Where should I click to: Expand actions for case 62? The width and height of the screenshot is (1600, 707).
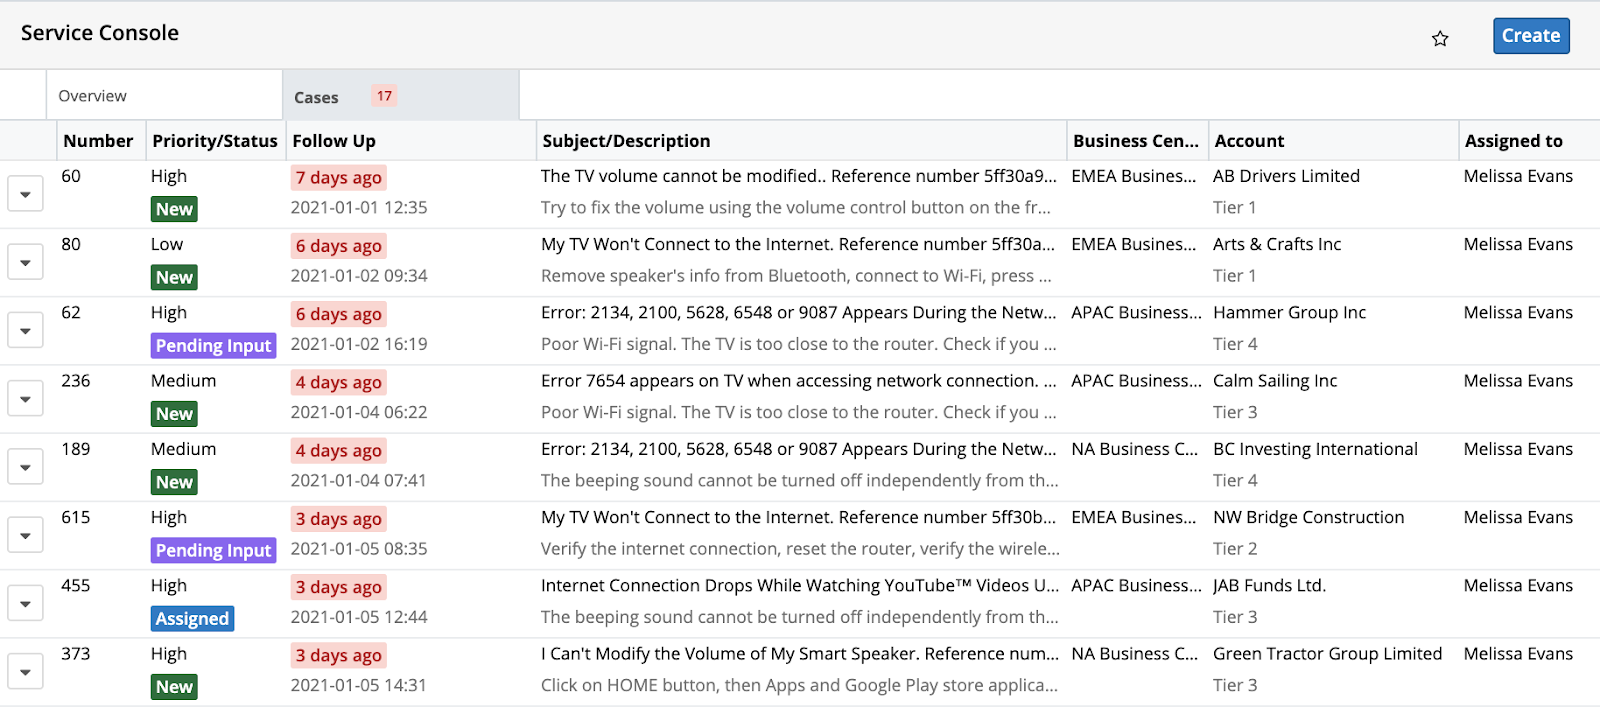tap(25, 330)
